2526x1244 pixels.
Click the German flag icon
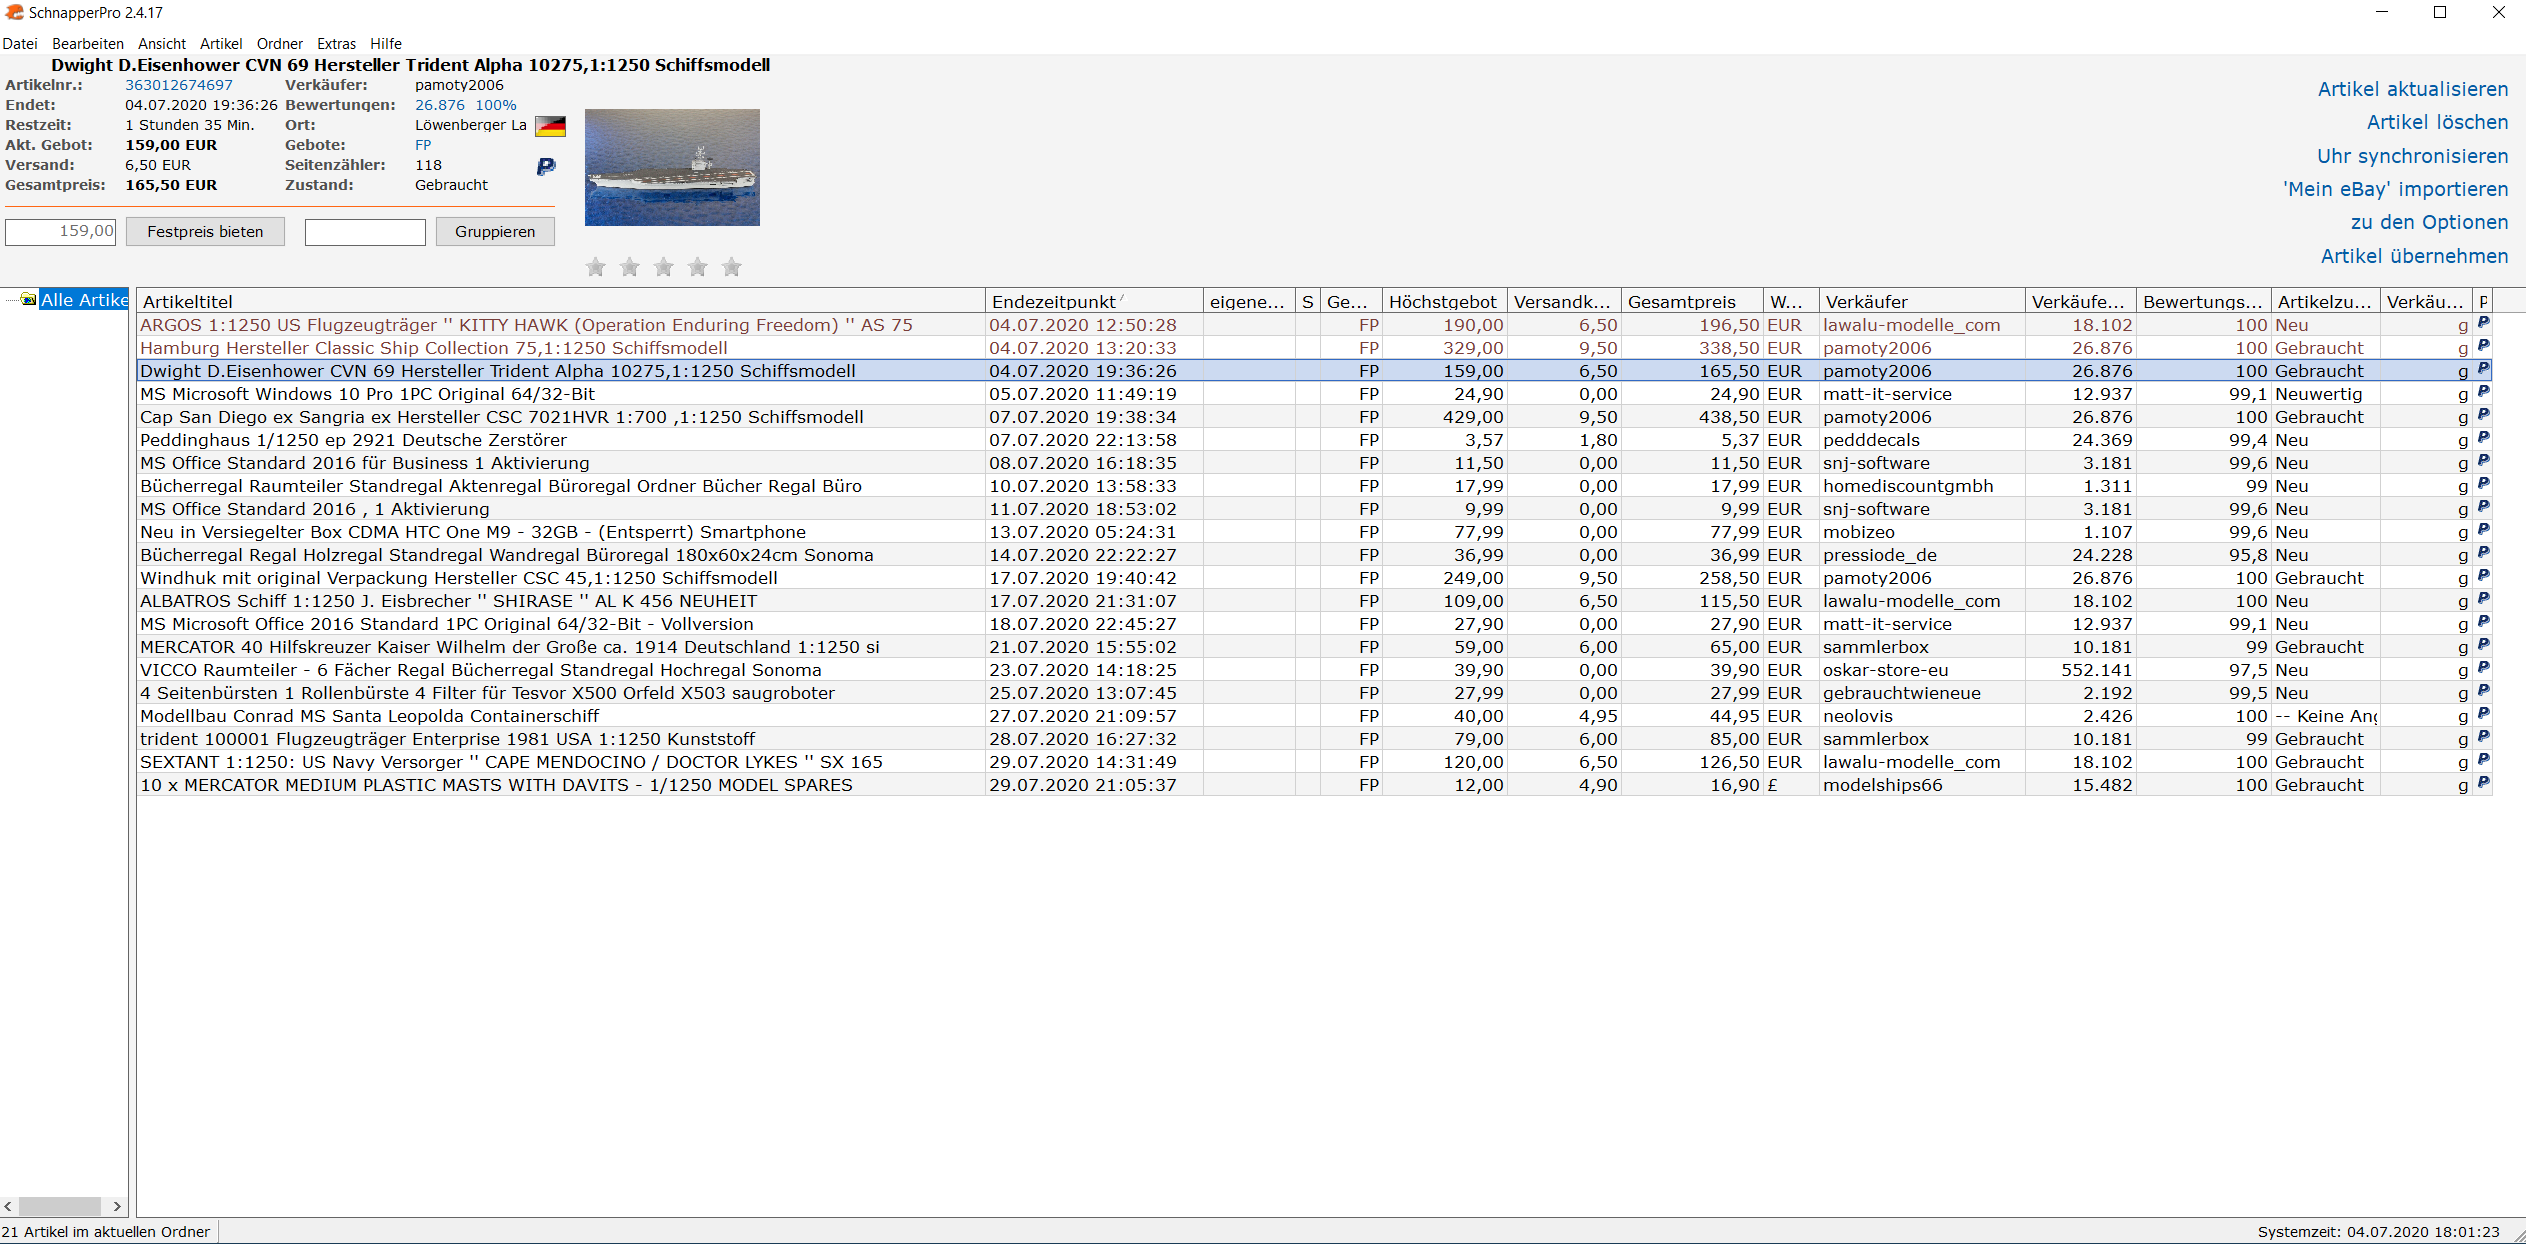coord(550,126)
